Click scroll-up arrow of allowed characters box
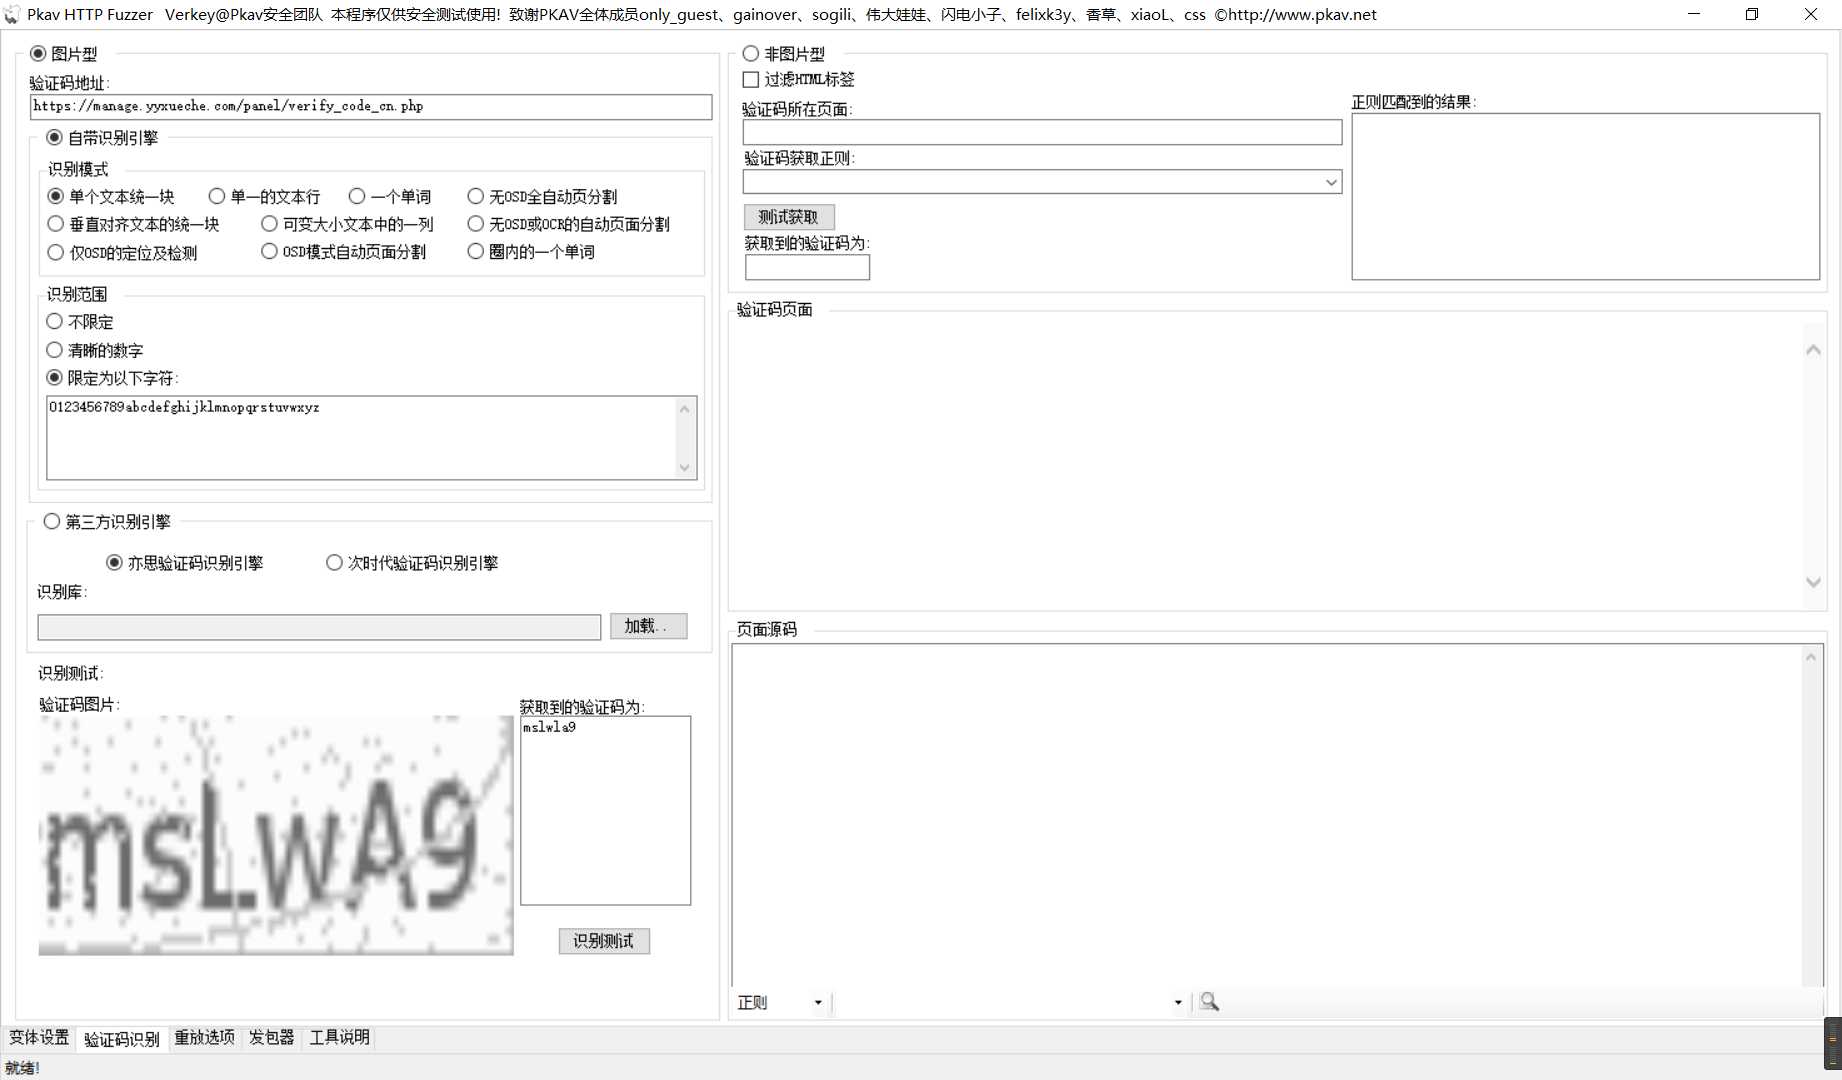Viewport: 1842px width, 1080px height. click(685, 408)
